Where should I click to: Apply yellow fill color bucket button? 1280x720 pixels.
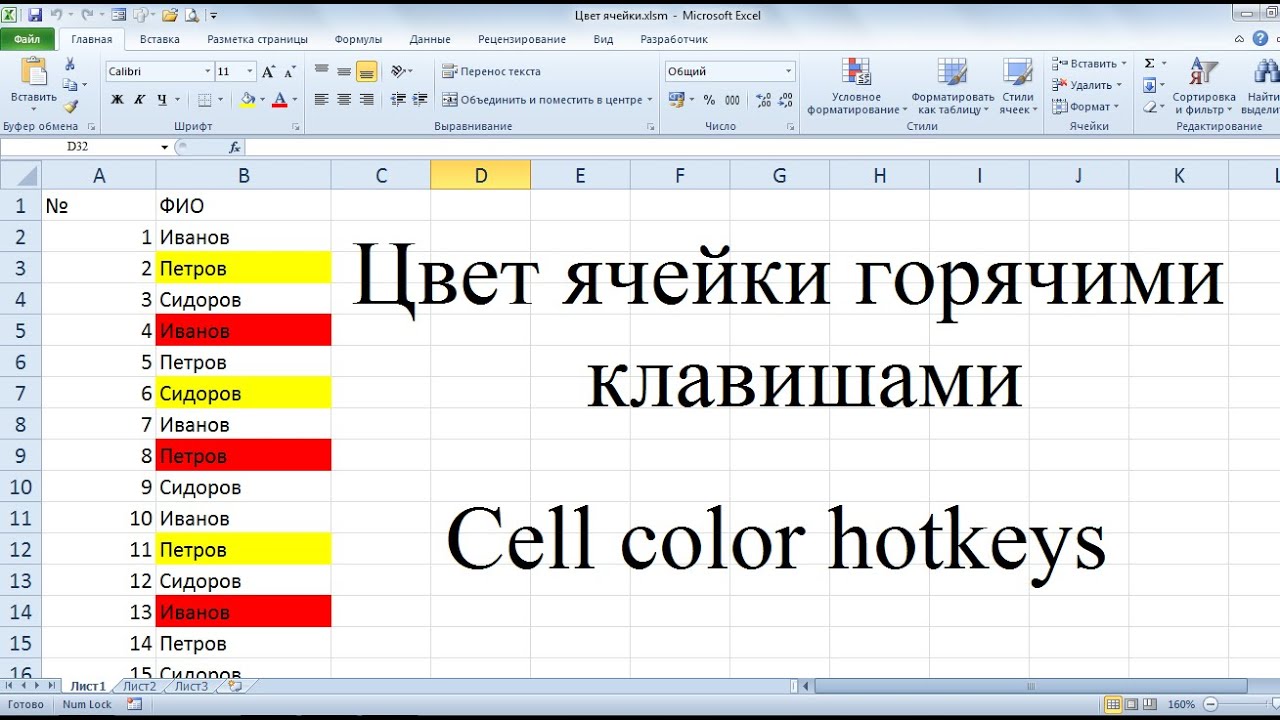pos(247,99)
